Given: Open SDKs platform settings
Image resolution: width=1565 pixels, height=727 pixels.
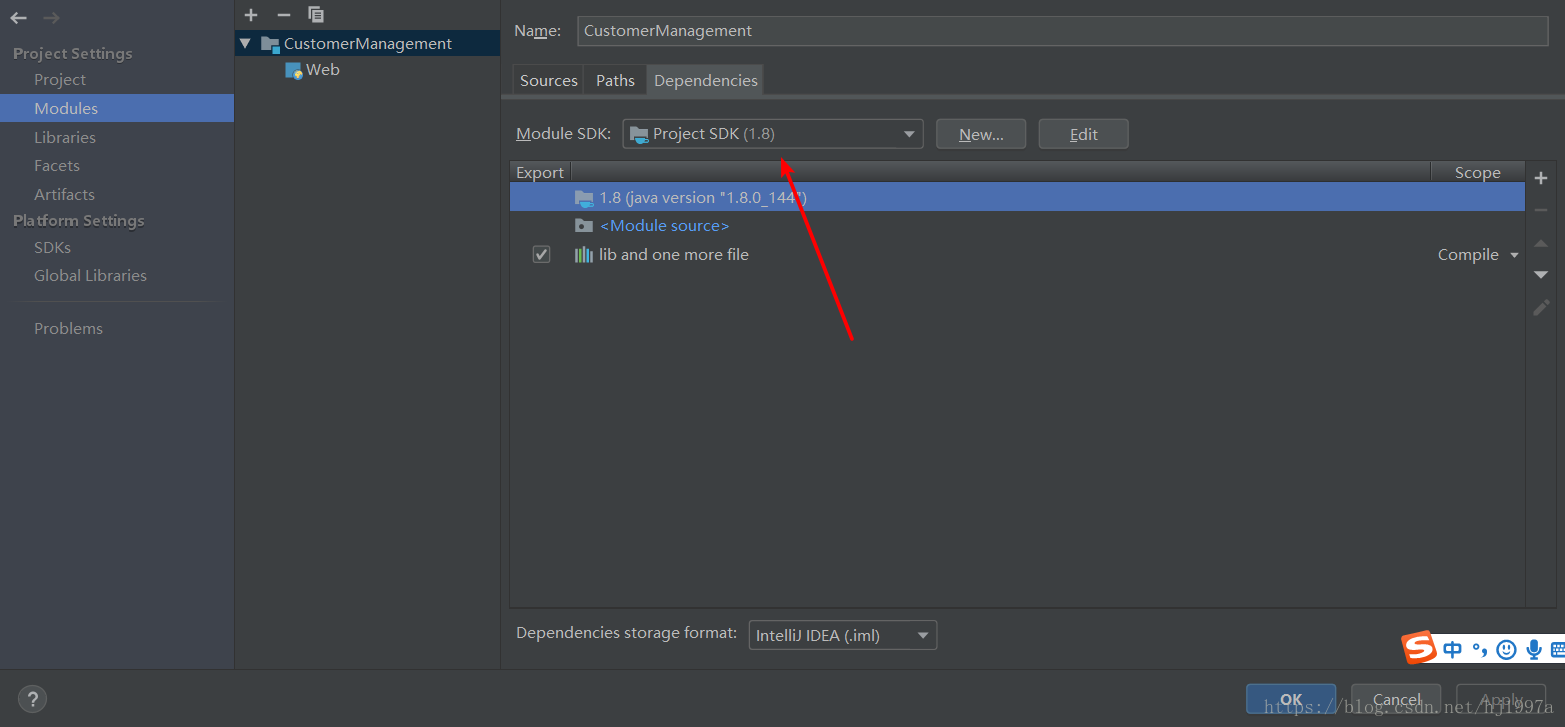Looking at the screenshot, I should 52,248.
